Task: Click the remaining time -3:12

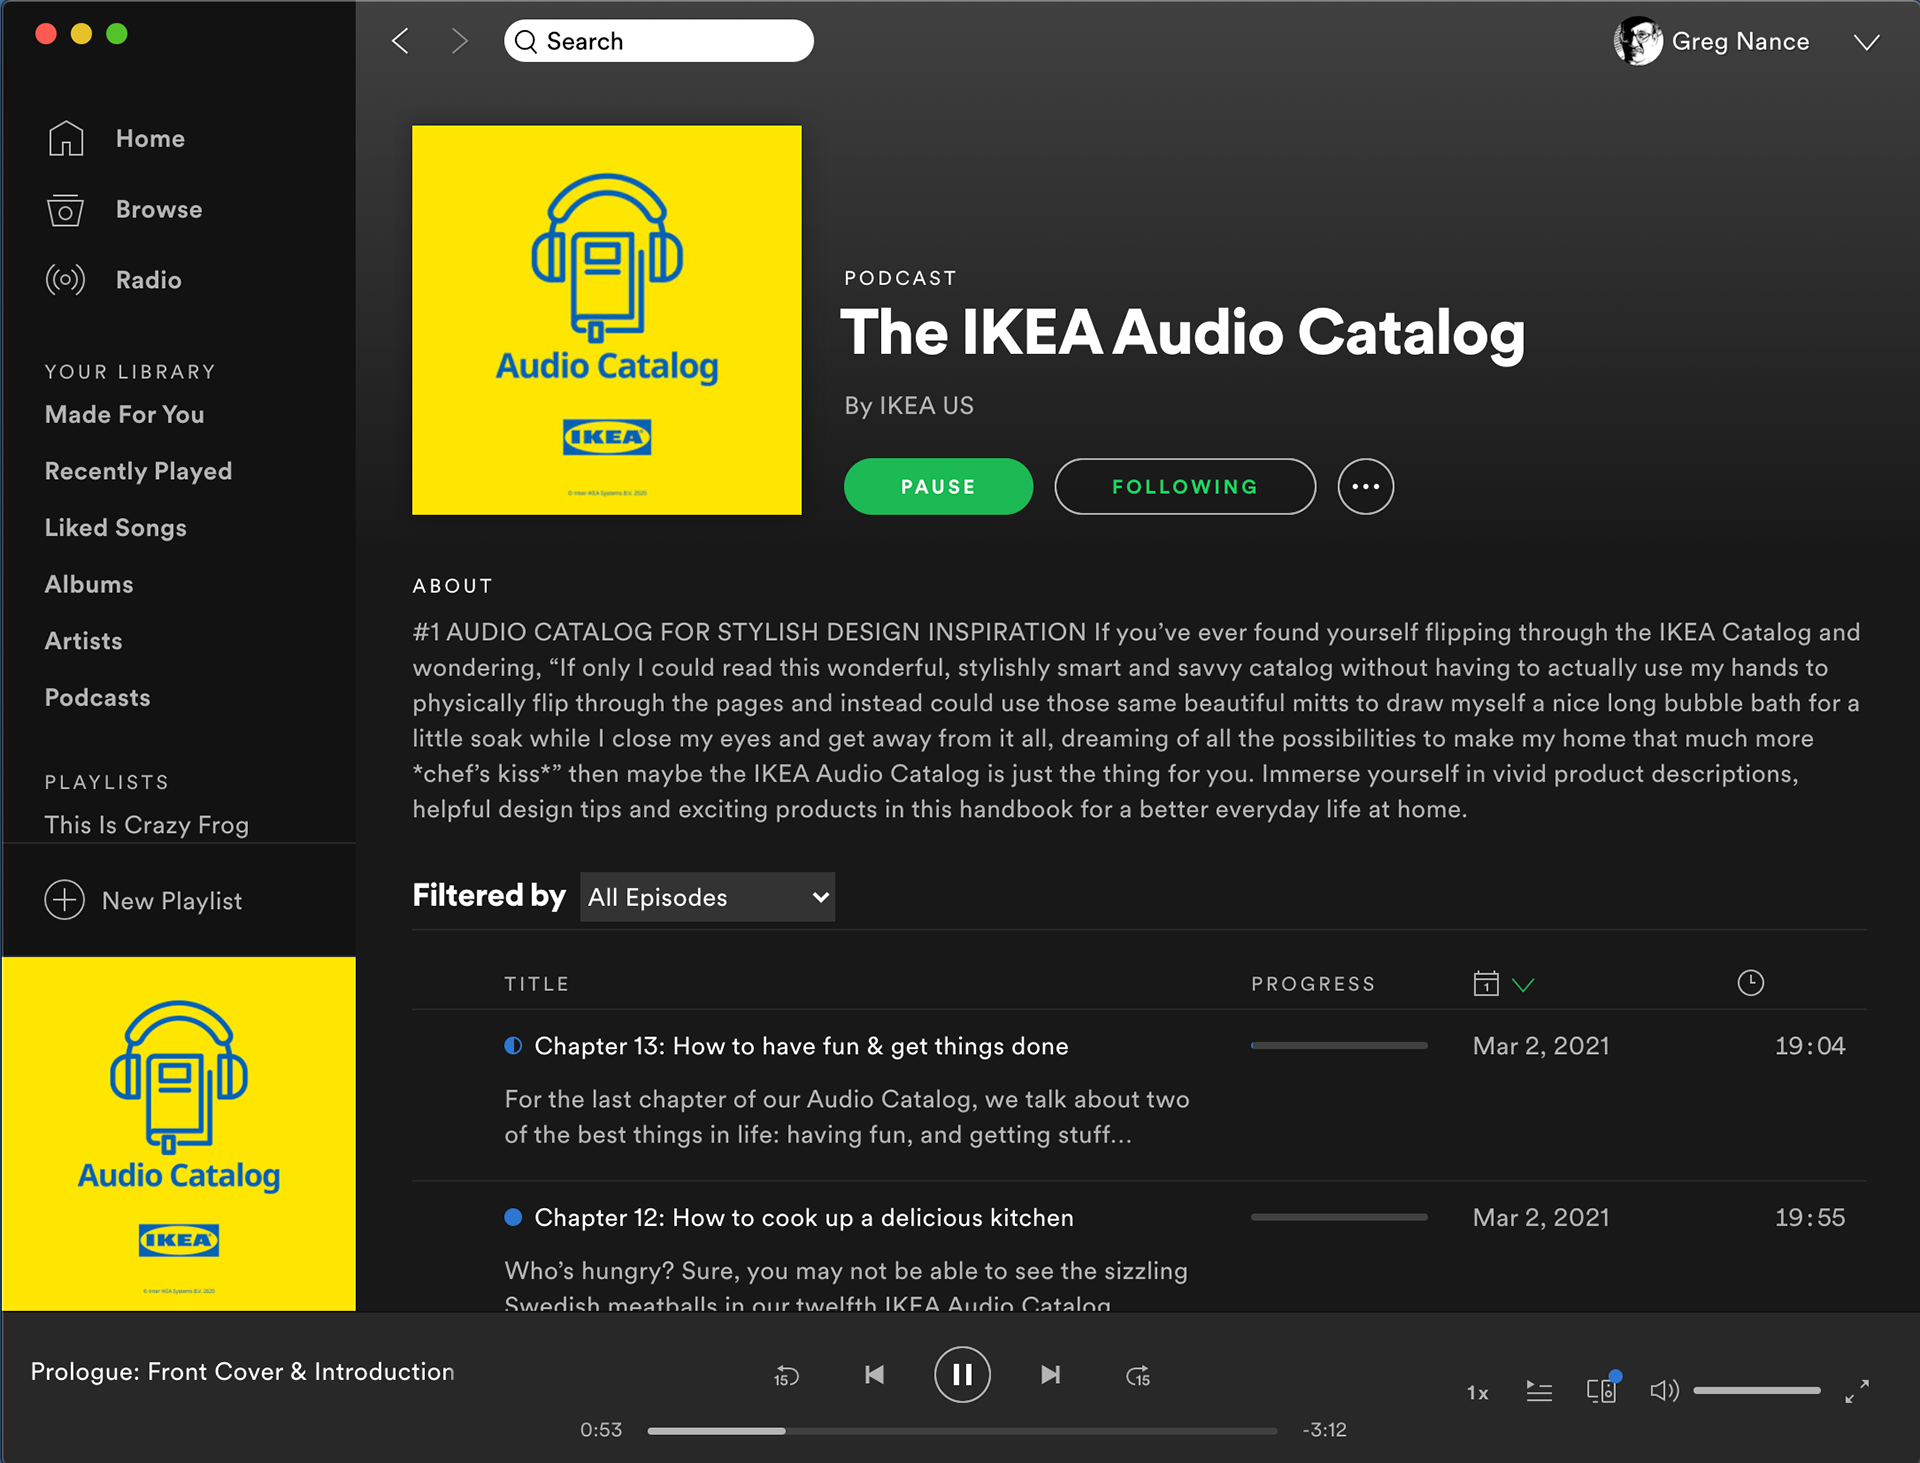Action: (1324, 1430)
